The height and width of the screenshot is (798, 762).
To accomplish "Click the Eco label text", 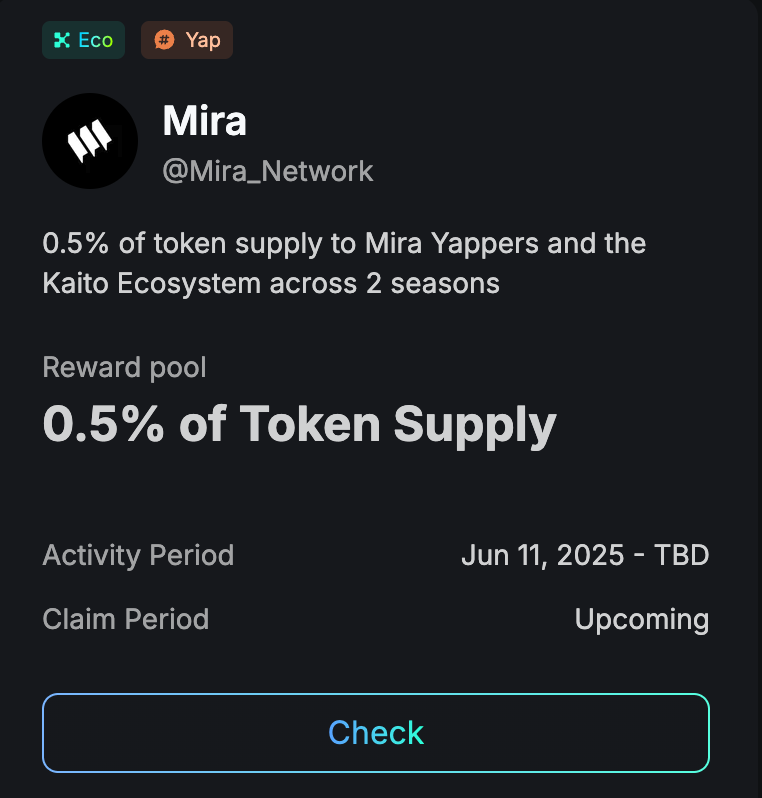I will 96,40.
